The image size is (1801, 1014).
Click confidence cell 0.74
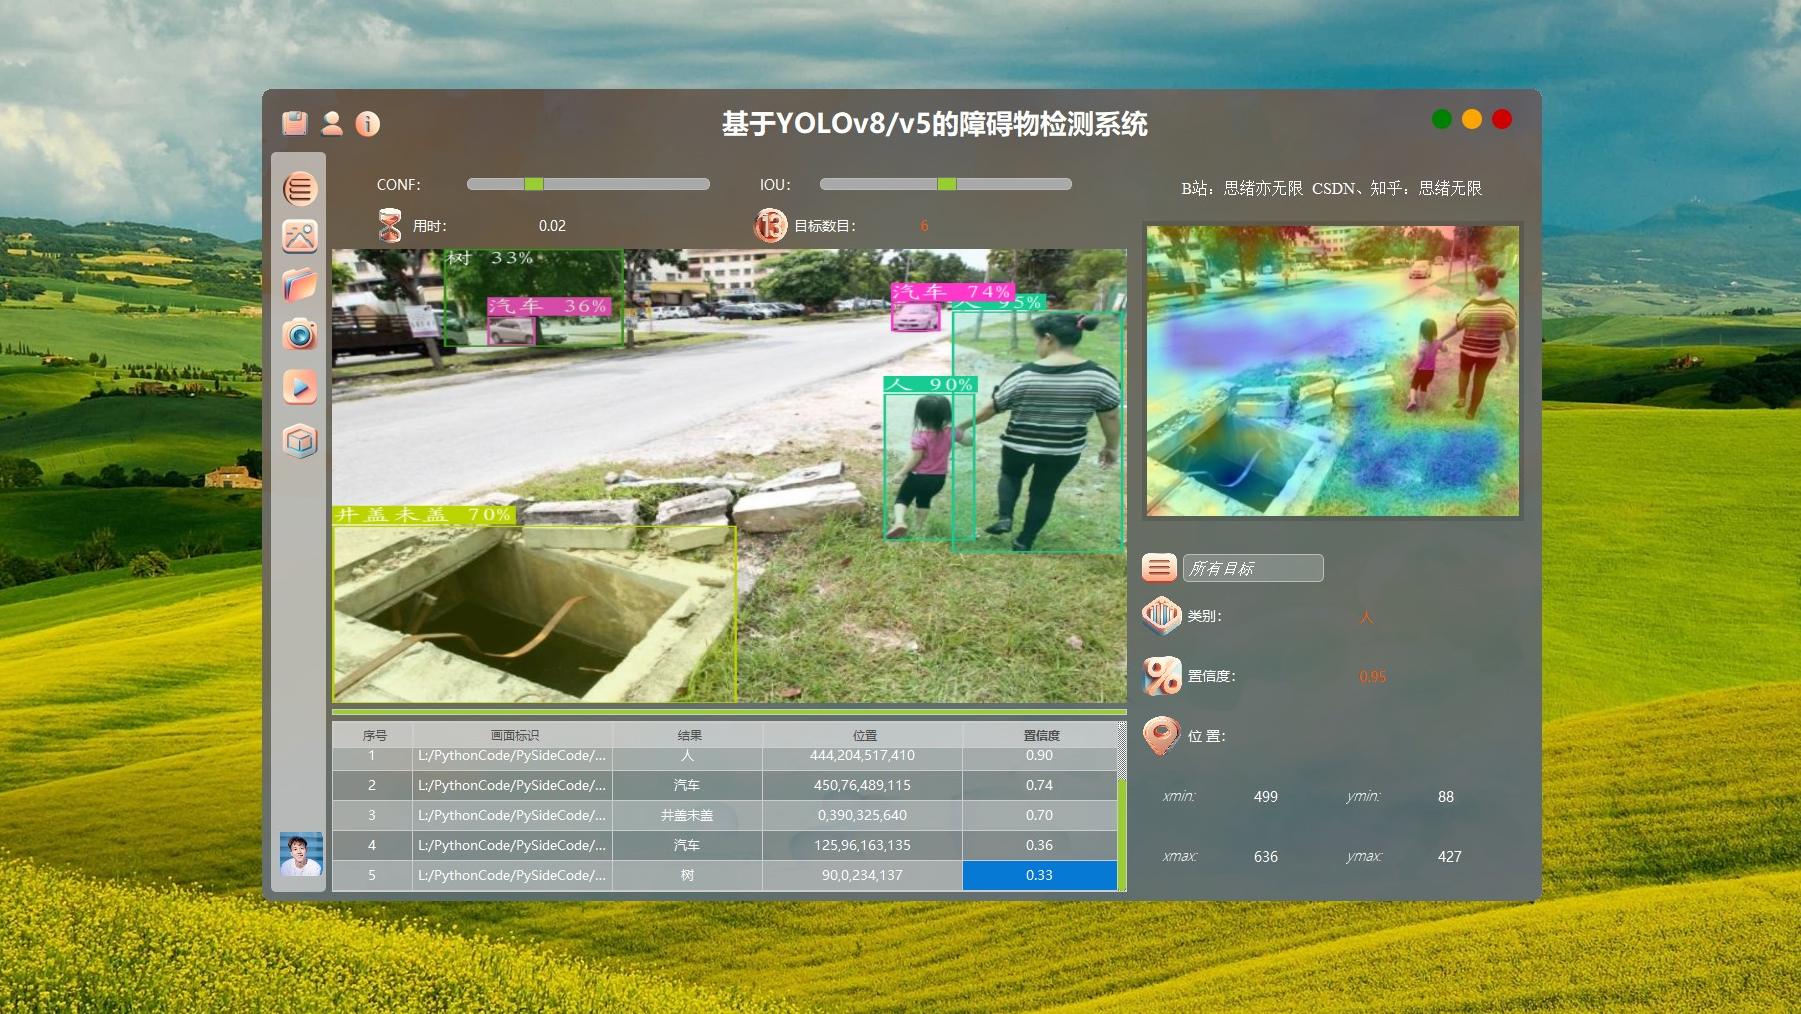point(1039,785)
